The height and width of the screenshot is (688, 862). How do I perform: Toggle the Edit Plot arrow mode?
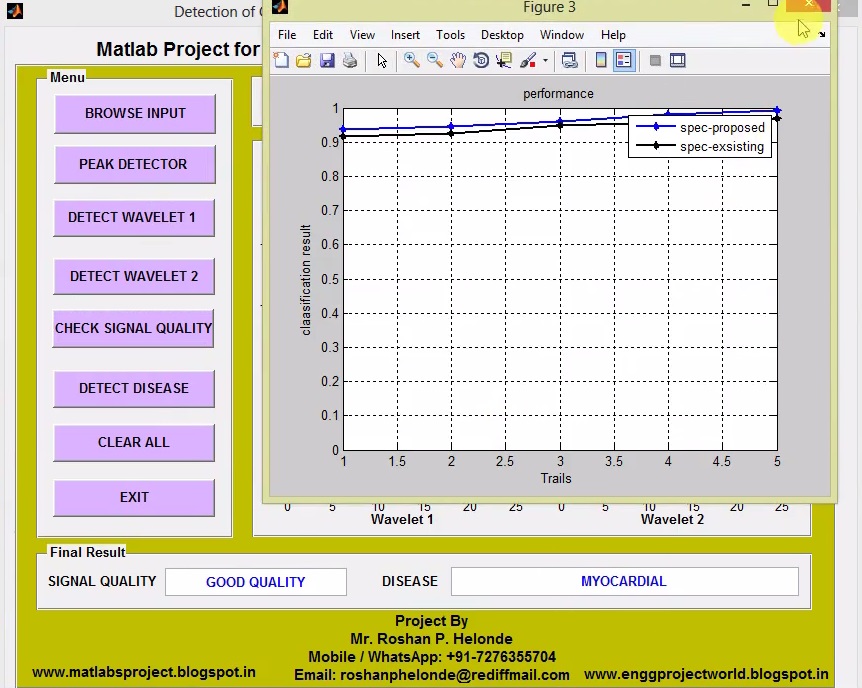tap(383, 60)
